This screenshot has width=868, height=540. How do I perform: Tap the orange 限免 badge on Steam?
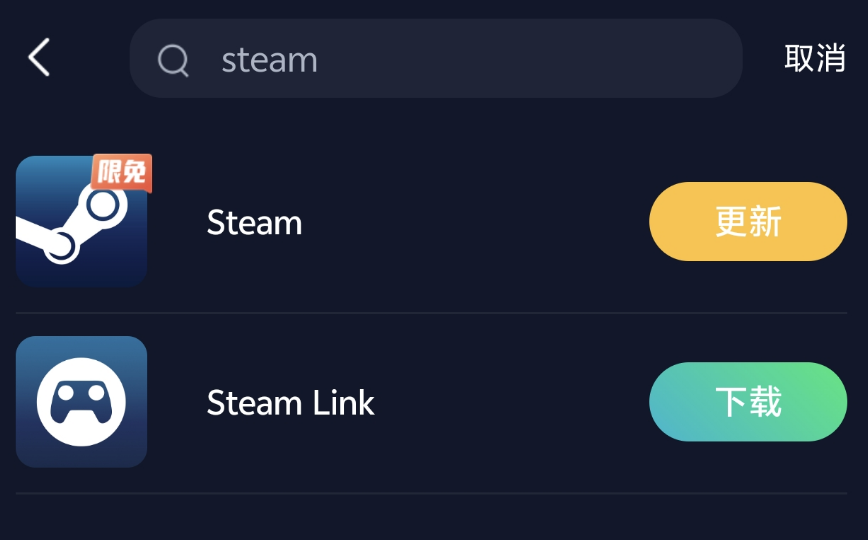[x=122, y=172]
